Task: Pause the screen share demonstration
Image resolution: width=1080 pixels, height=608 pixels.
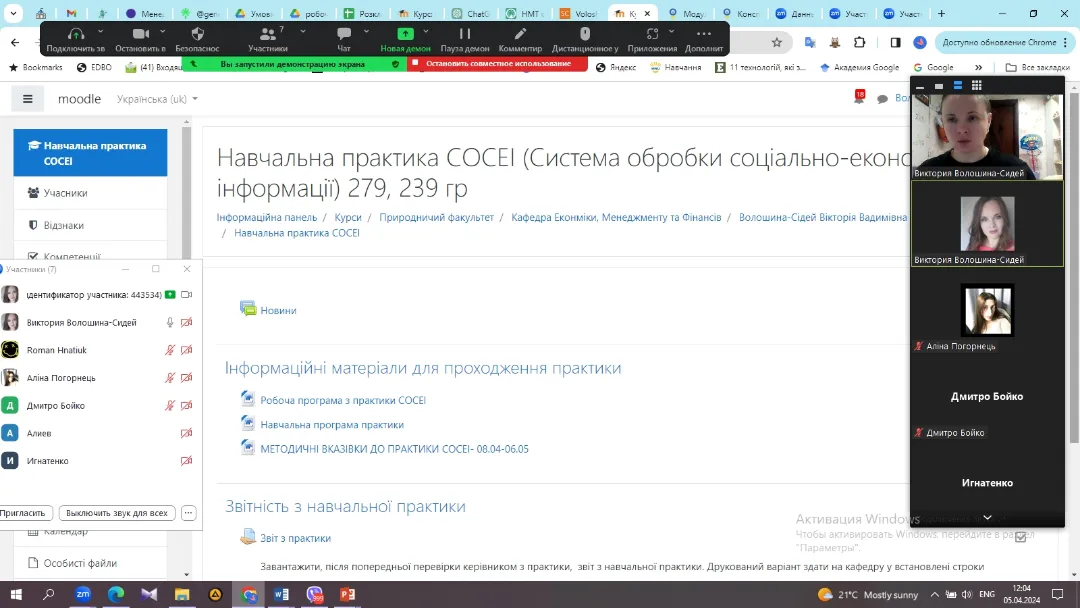Action: click(465, 38)
